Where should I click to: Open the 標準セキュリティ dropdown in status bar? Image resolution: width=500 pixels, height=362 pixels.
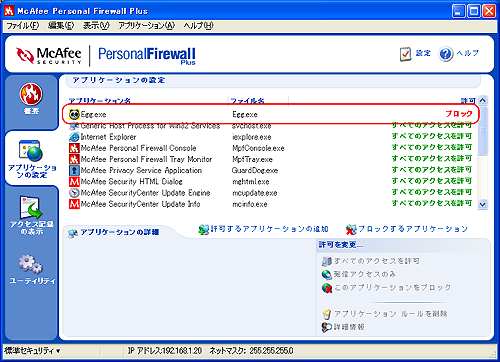[32, 351]
